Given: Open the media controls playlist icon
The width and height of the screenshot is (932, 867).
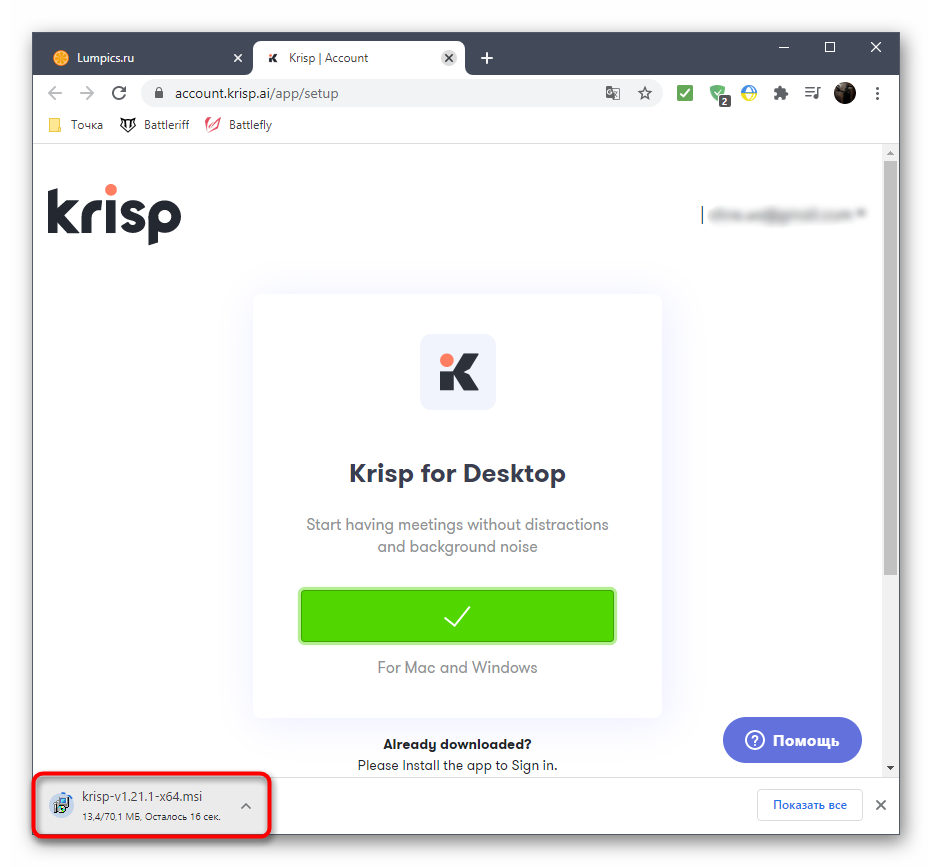Looking at the screenshot, I should [x=812, y=93].
